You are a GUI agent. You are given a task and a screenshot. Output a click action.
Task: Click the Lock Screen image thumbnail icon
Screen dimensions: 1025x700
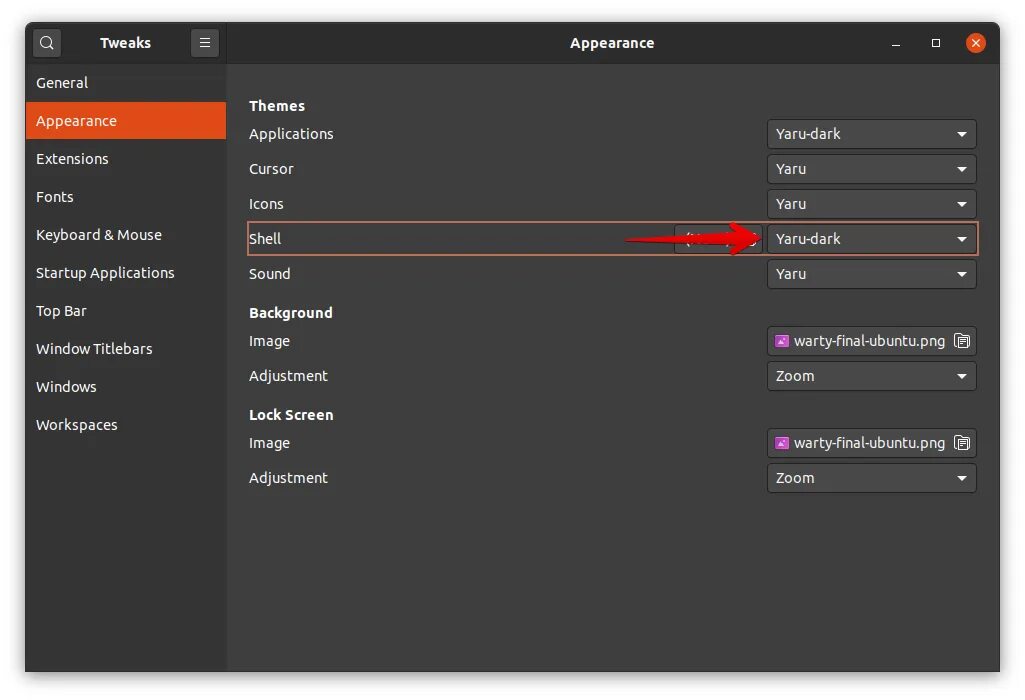[783, 443]
